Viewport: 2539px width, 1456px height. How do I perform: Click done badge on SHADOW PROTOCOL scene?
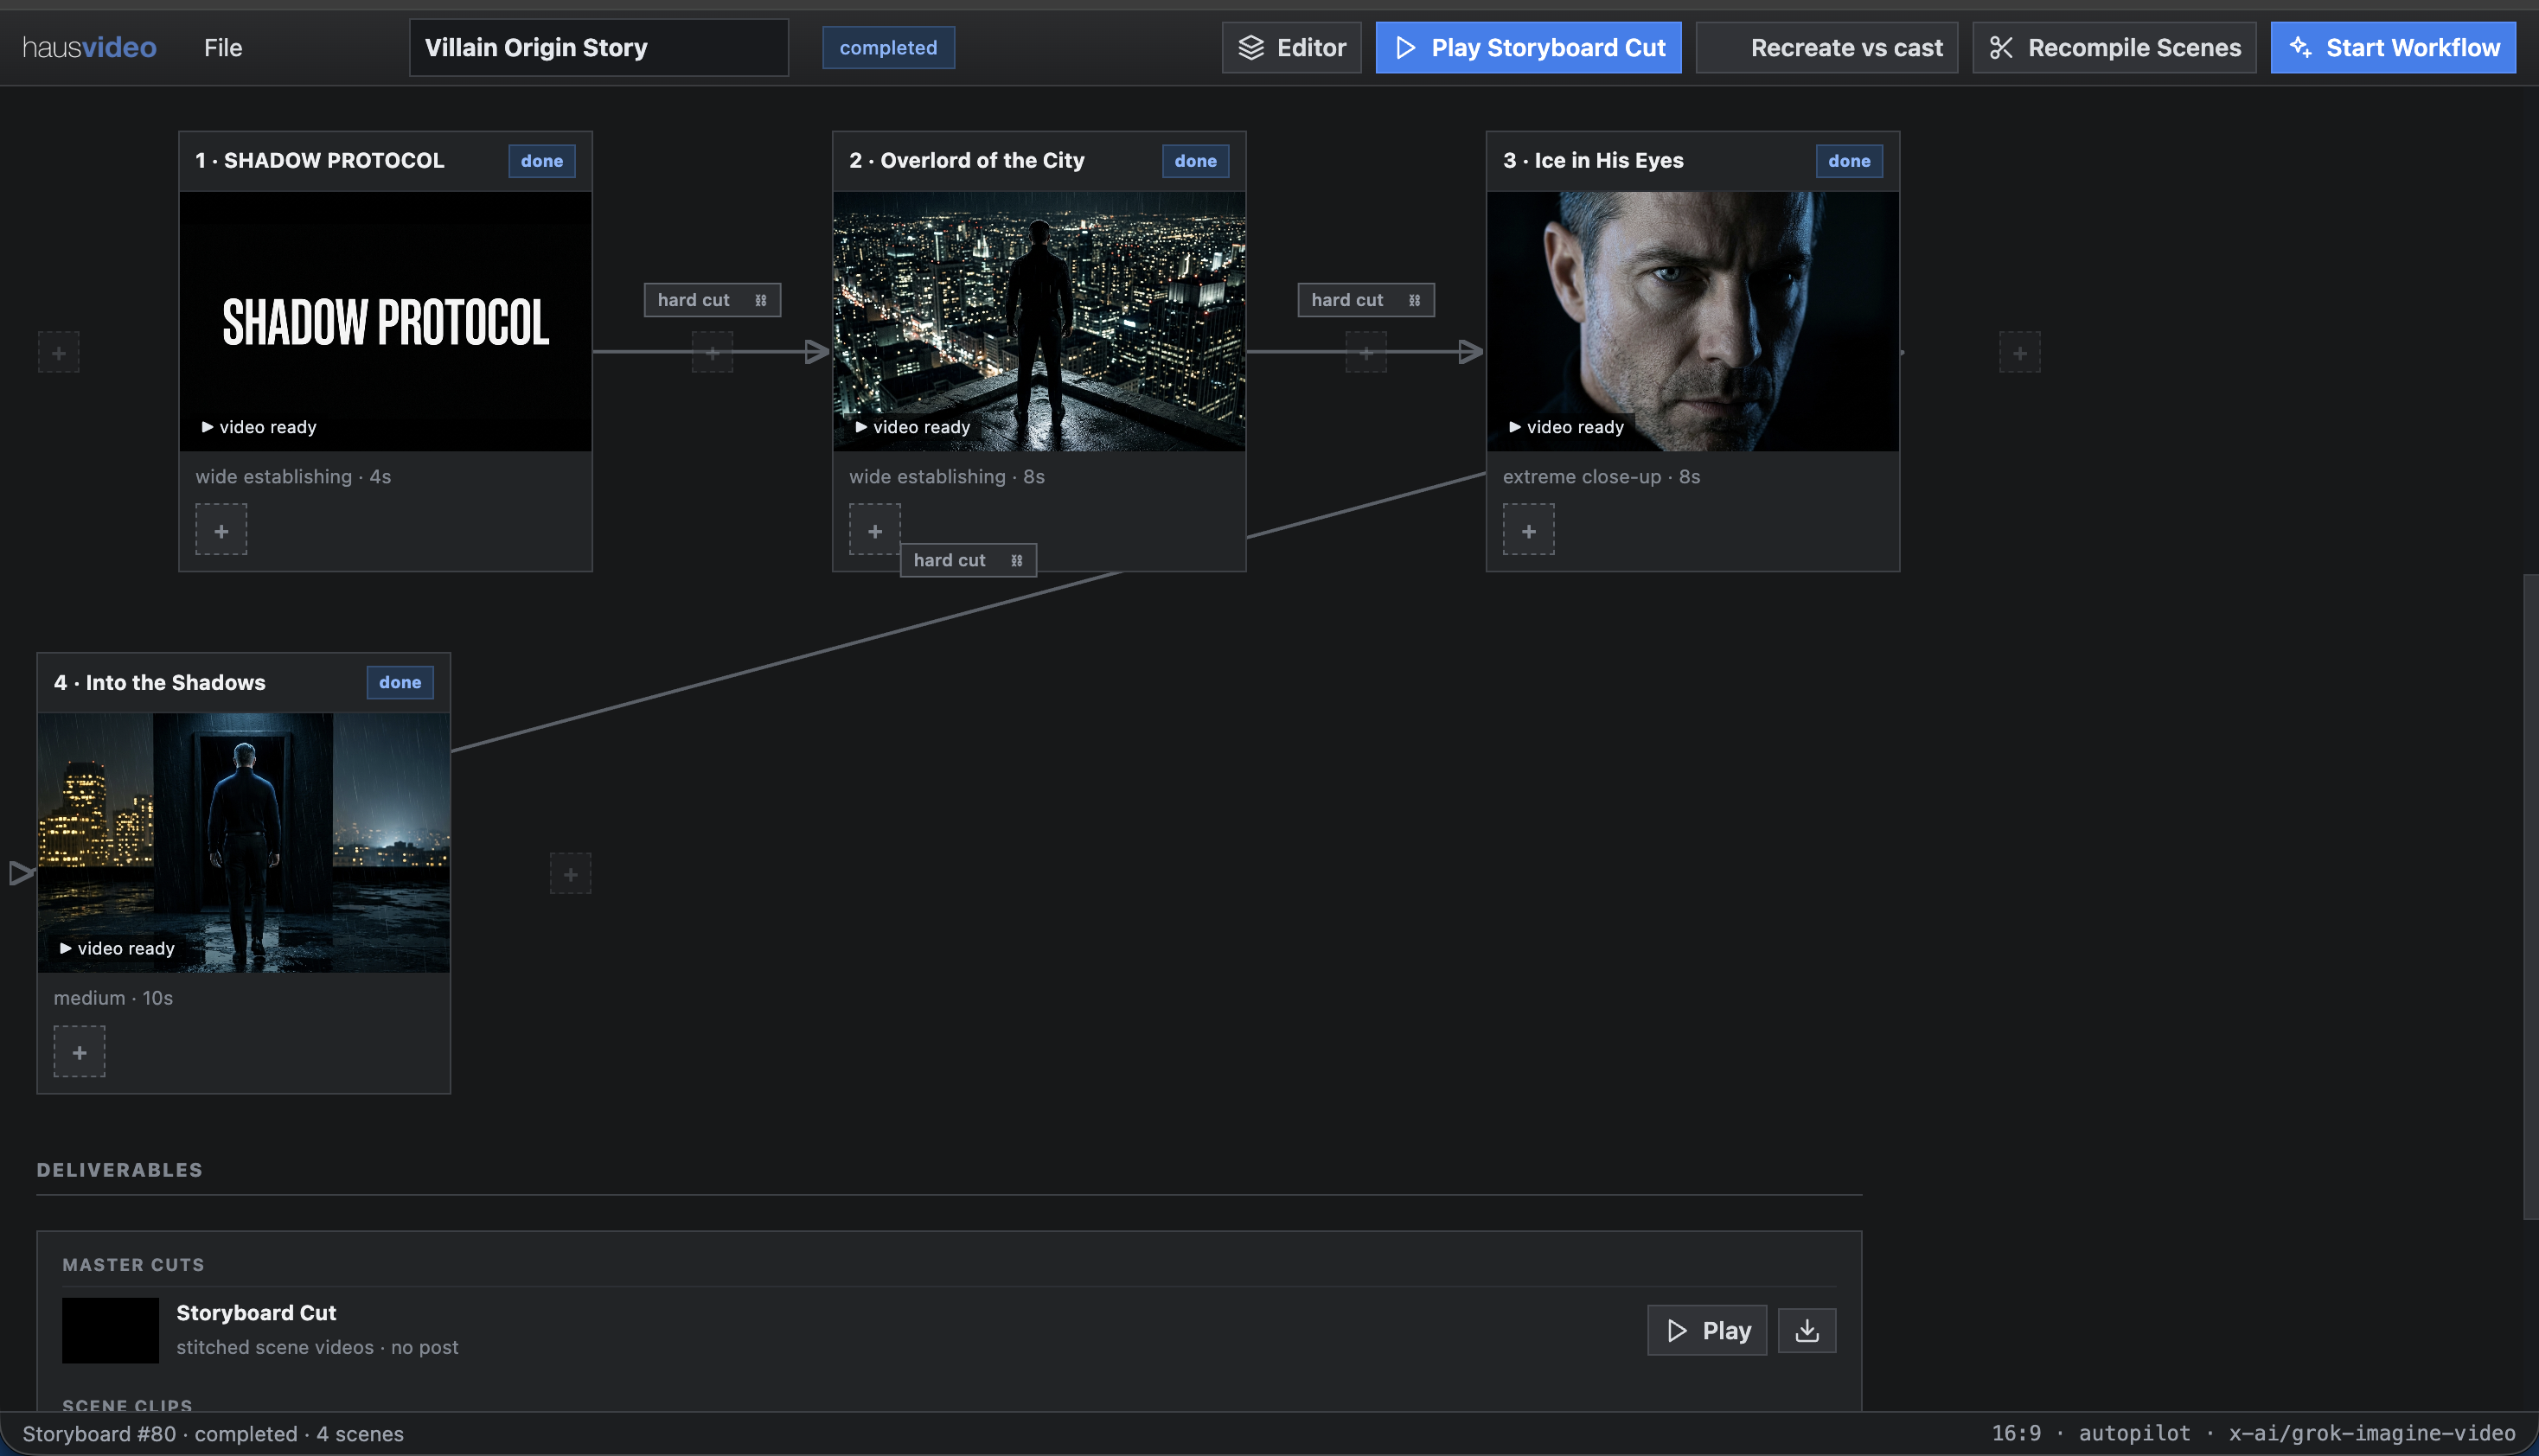pyautogui.click(x=541, y=161)
